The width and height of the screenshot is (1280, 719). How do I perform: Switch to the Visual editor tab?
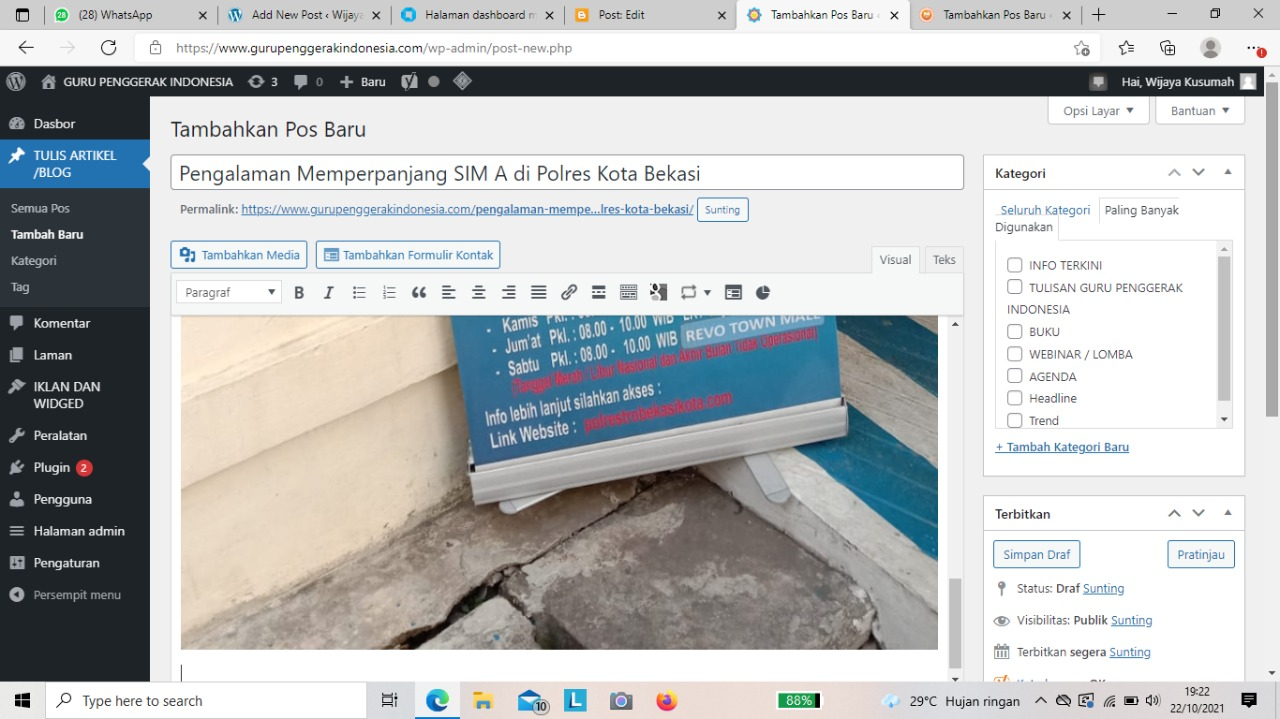(x=895, y=259)
